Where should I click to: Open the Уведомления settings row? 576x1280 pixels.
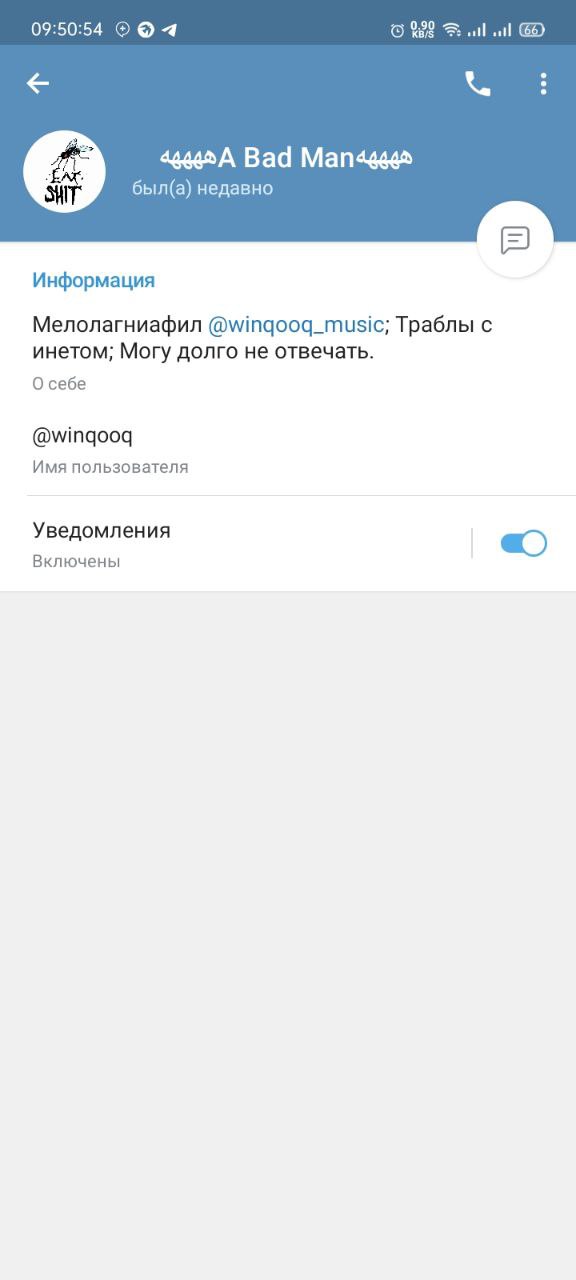[288, 543]
